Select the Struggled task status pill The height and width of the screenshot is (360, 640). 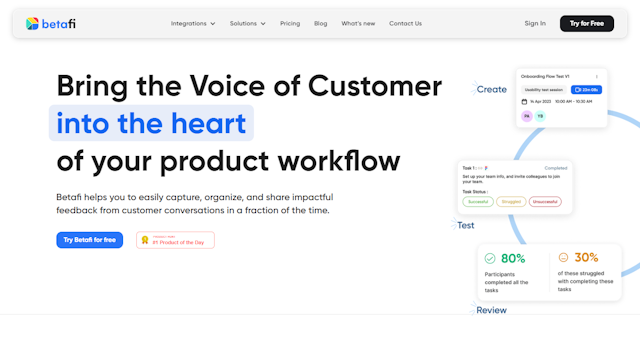click(x=511, y=202)
